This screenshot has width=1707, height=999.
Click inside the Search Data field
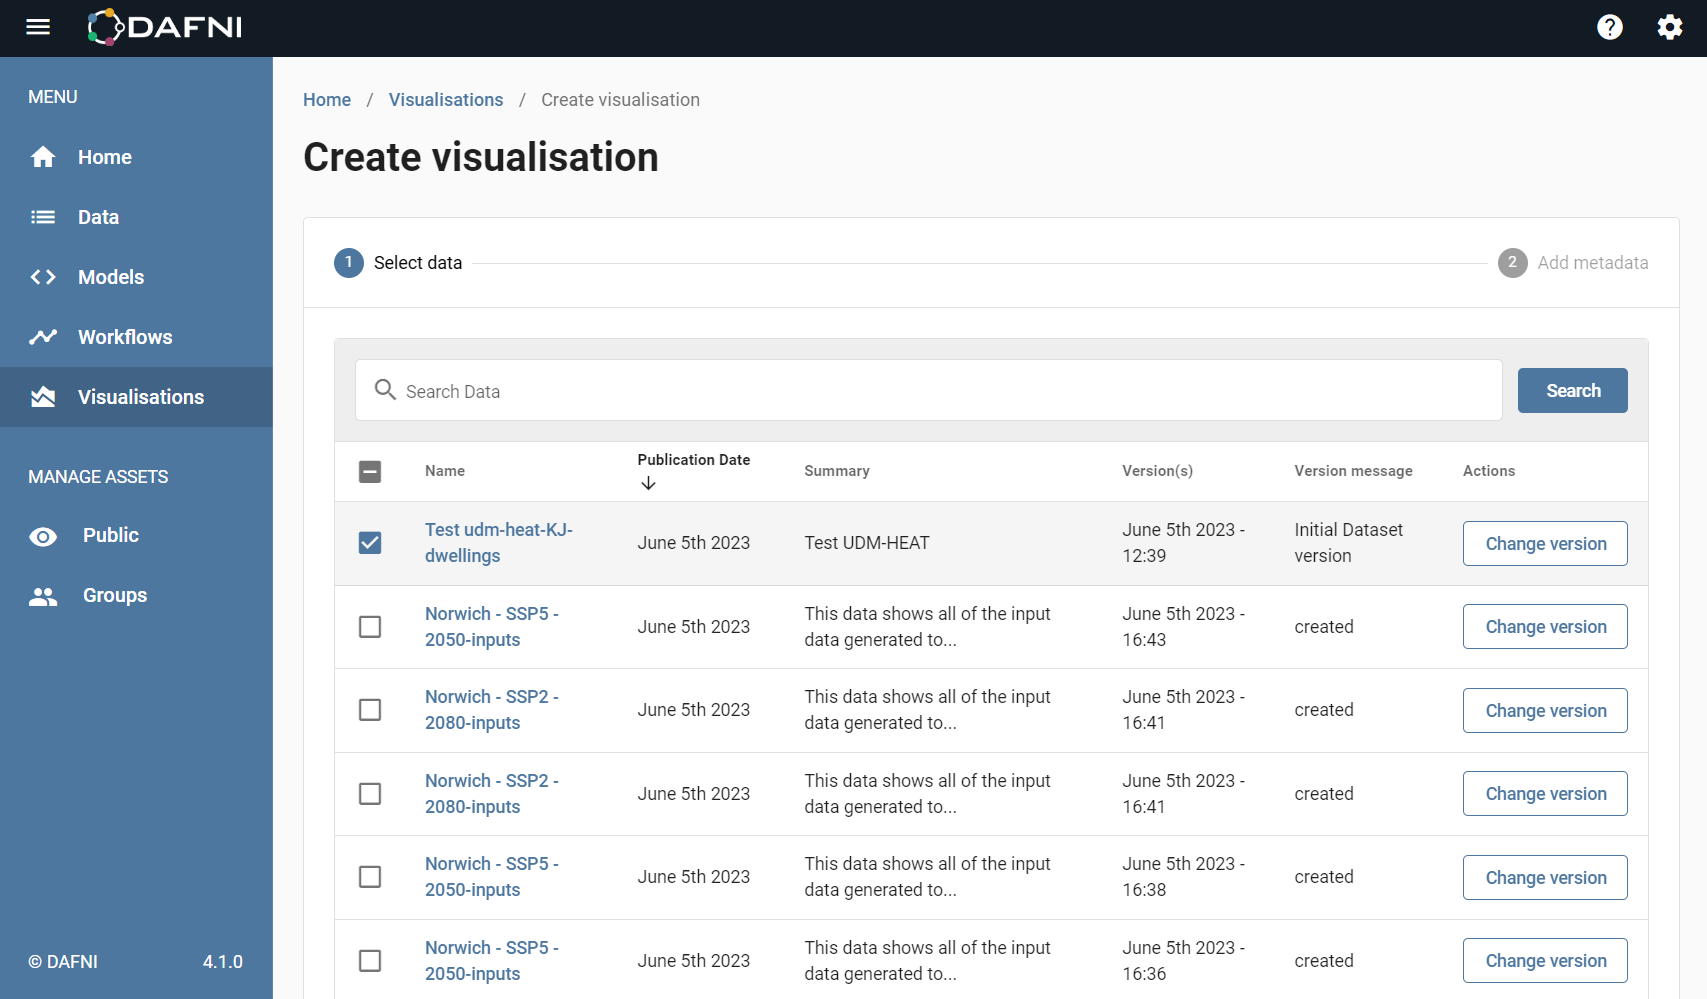[x=900, y=390]
